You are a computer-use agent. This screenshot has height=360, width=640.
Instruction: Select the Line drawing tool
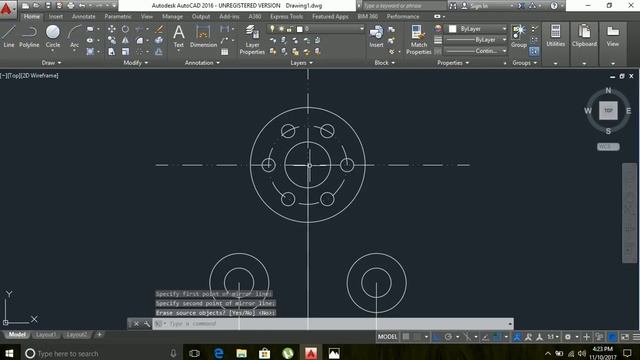(9, 36)
